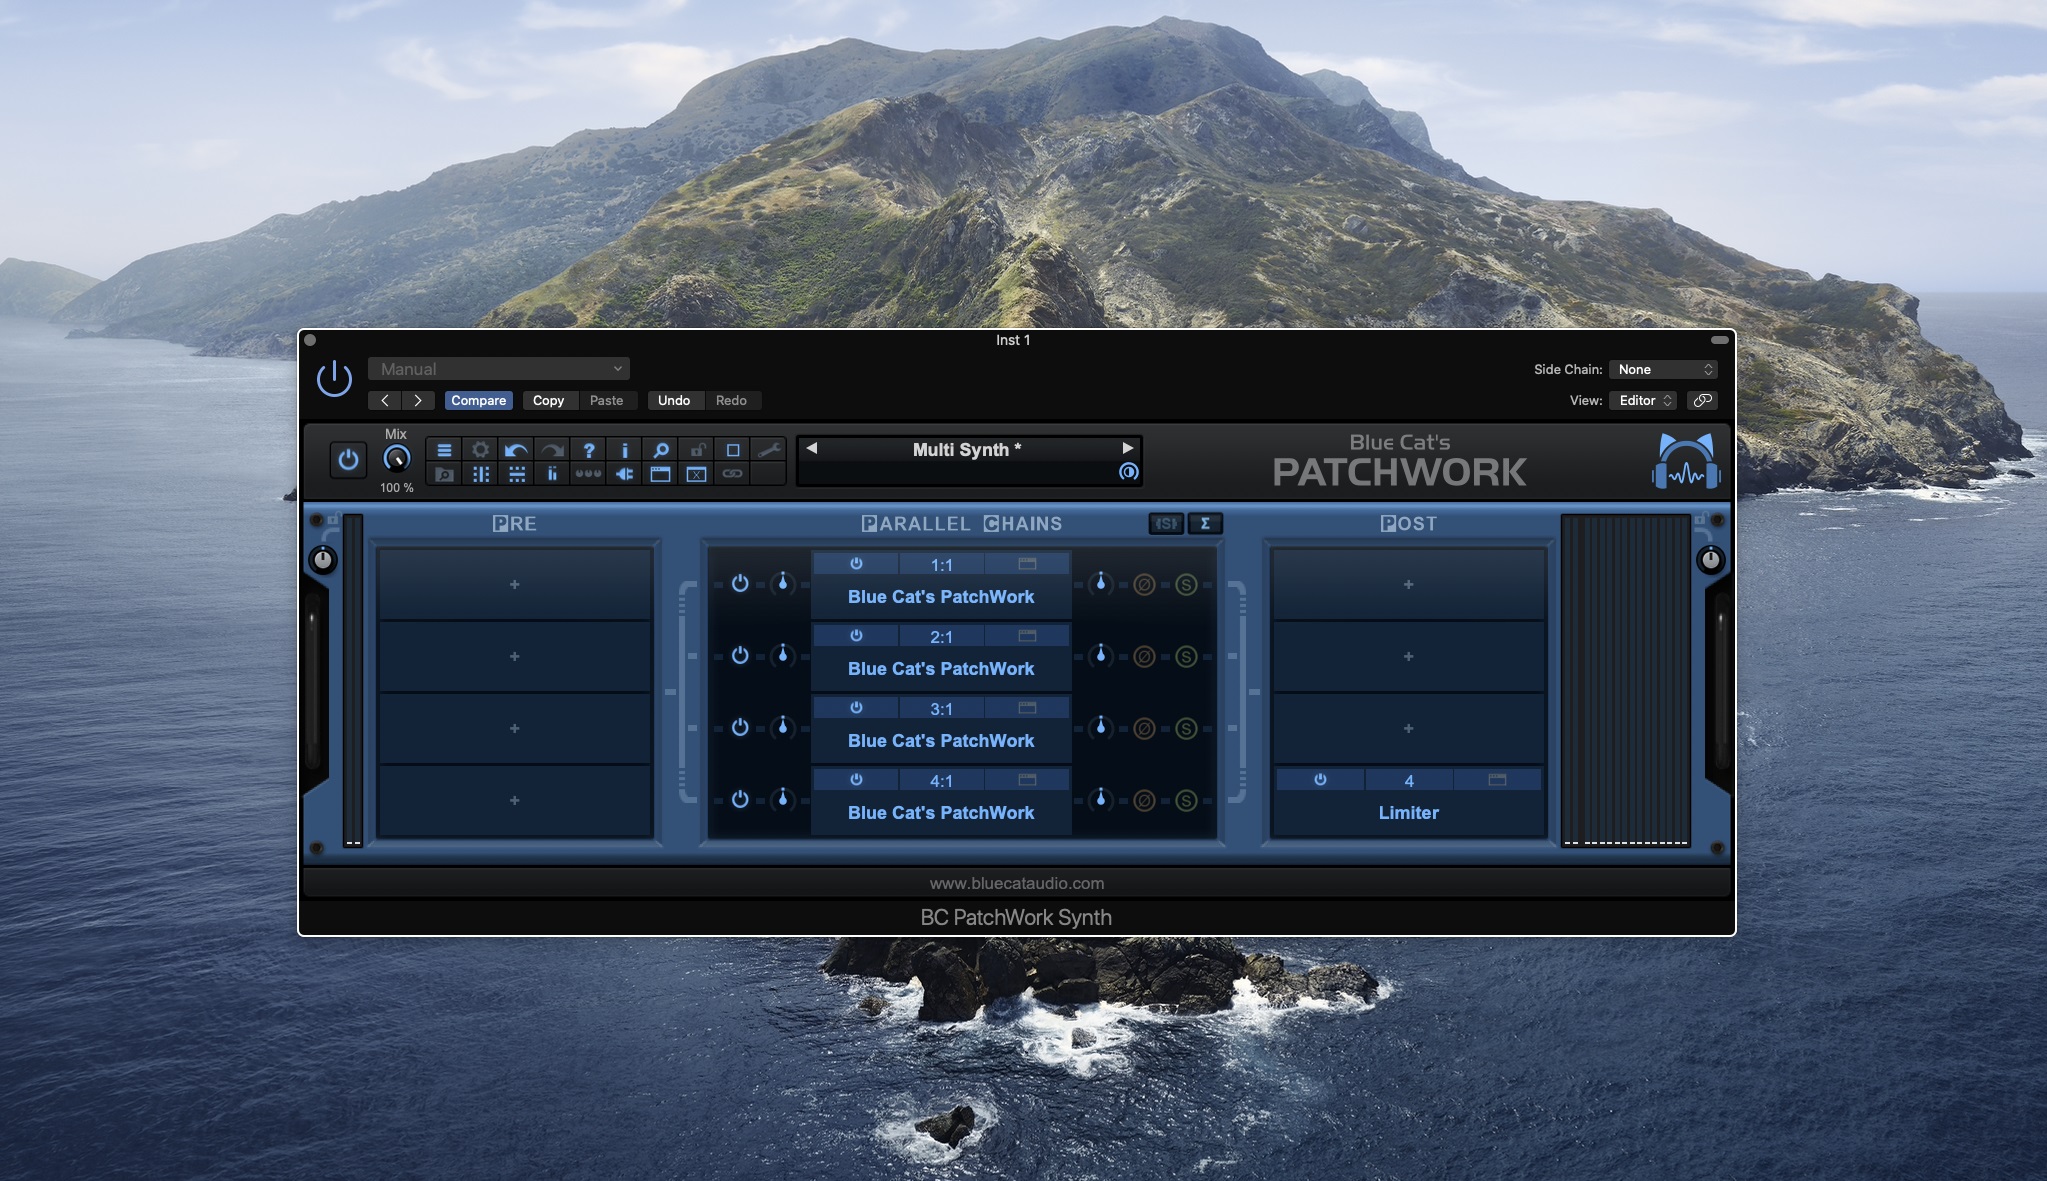Click the Mix knob at 100 %
This screenshot has width=2047, height=1181.
point(396,459)
